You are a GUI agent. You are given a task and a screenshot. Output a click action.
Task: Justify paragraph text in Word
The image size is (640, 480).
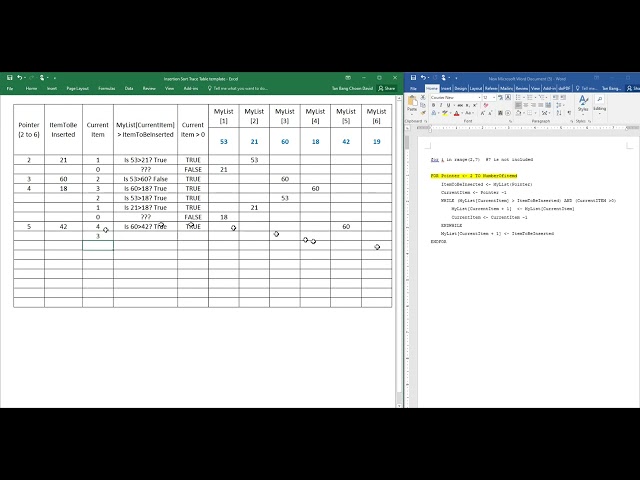(540, 105)
